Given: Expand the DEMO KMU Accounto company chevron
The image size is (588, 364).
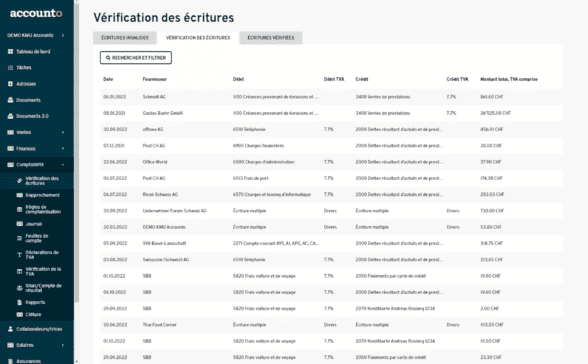Looking at the screenshot, I should tap(63, 35).
